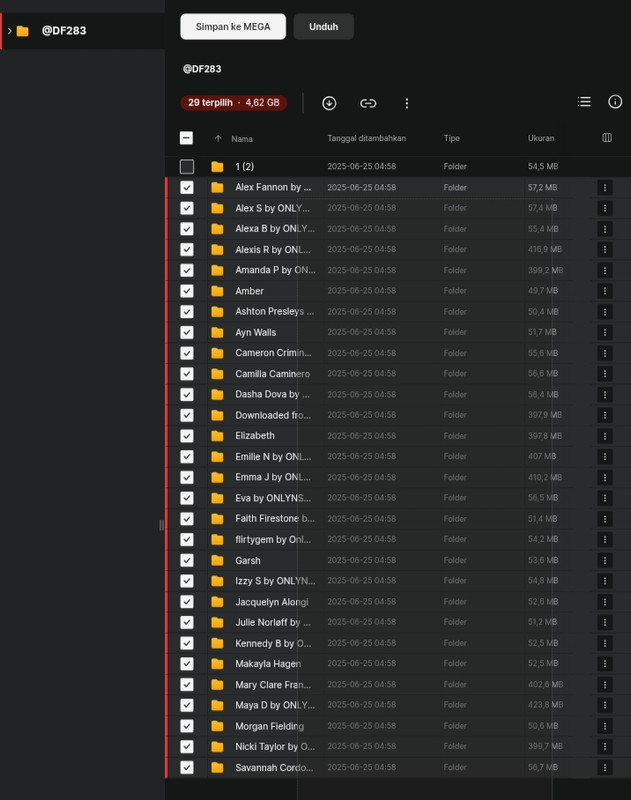Uncheck the Izzy S folder checkbox
This screenshot has width=631, height=800.
click(x=187, y=581)
